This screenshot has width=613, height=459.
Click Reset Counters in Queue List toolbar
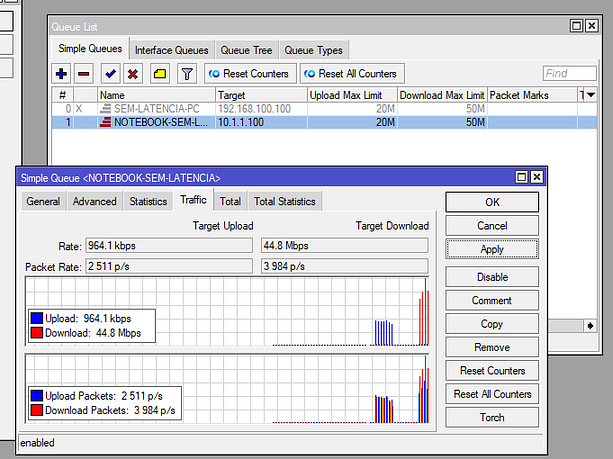tap(249, 74)
